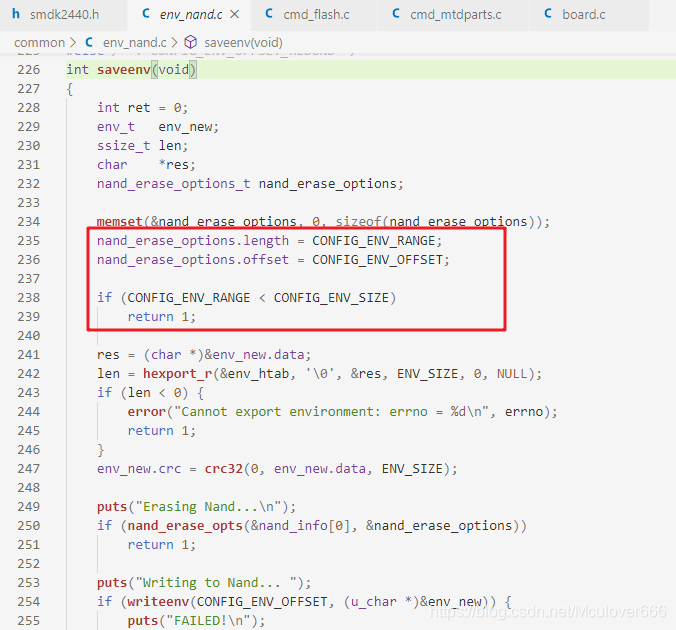
Task: Click 'memset' call on line 234
Action: tap(119, 222)
